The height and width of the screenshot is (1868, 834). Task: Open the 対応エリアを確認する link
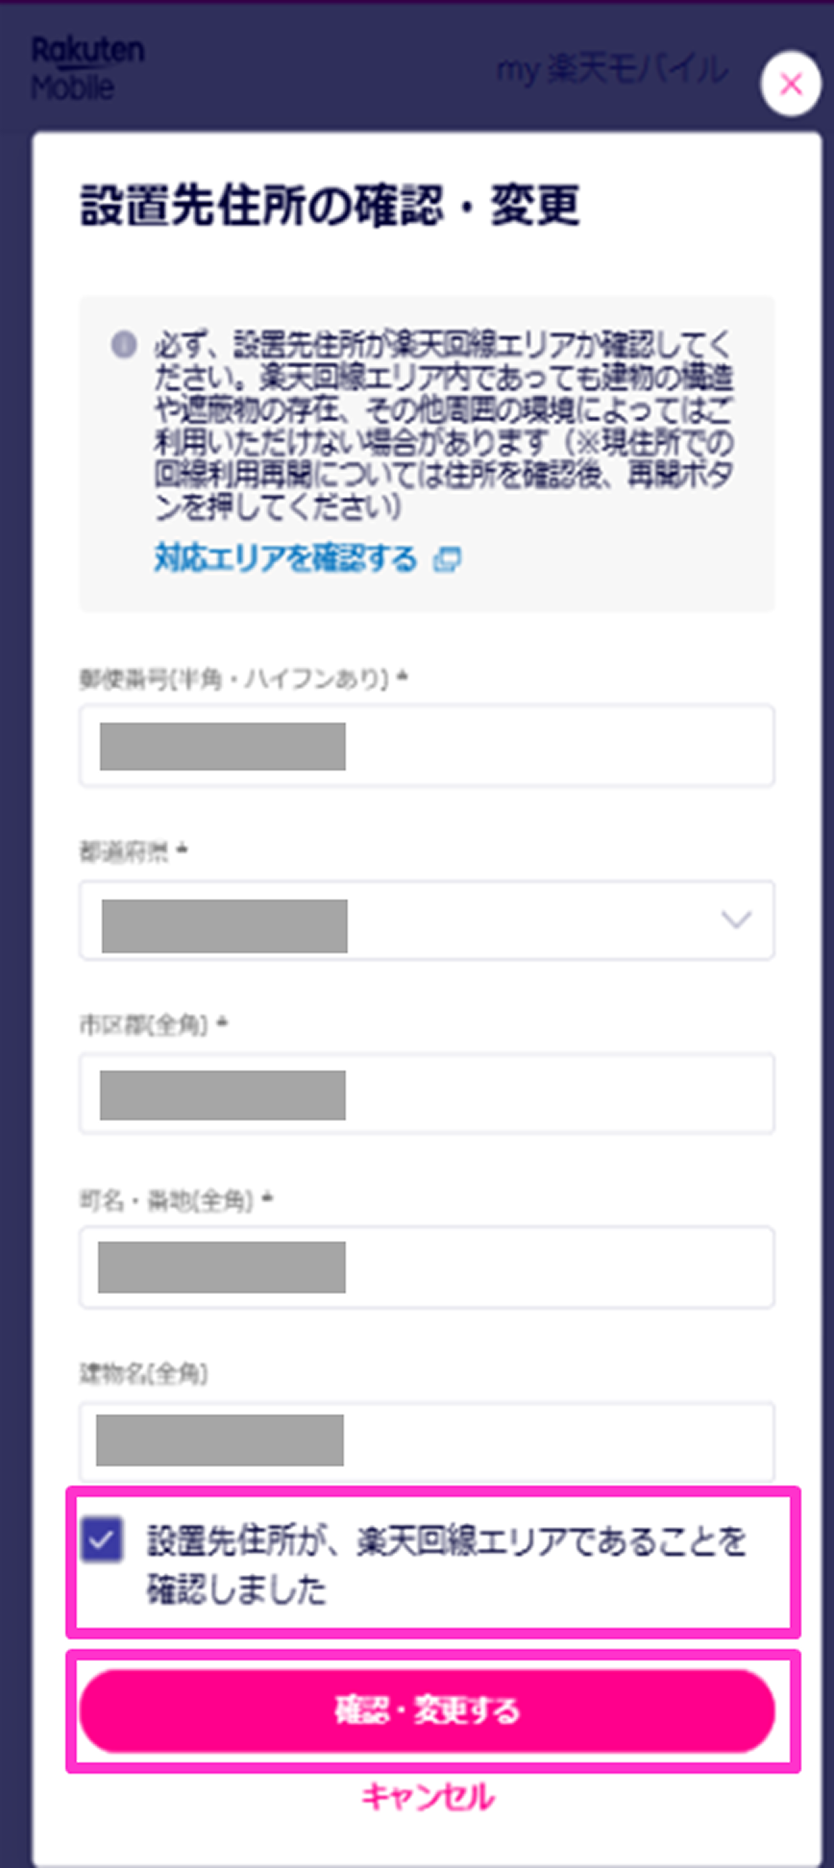(286, 559)
